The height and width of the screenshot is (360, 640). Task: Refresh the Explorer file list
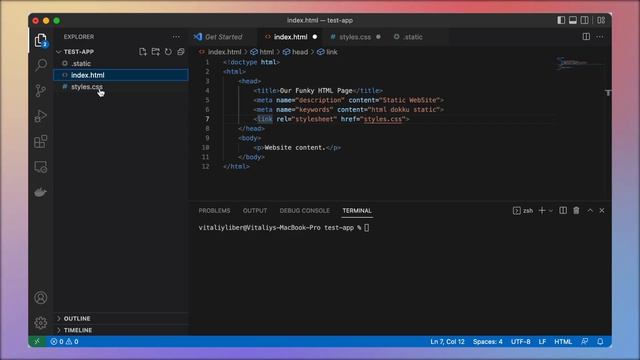[x=168, y=52]
